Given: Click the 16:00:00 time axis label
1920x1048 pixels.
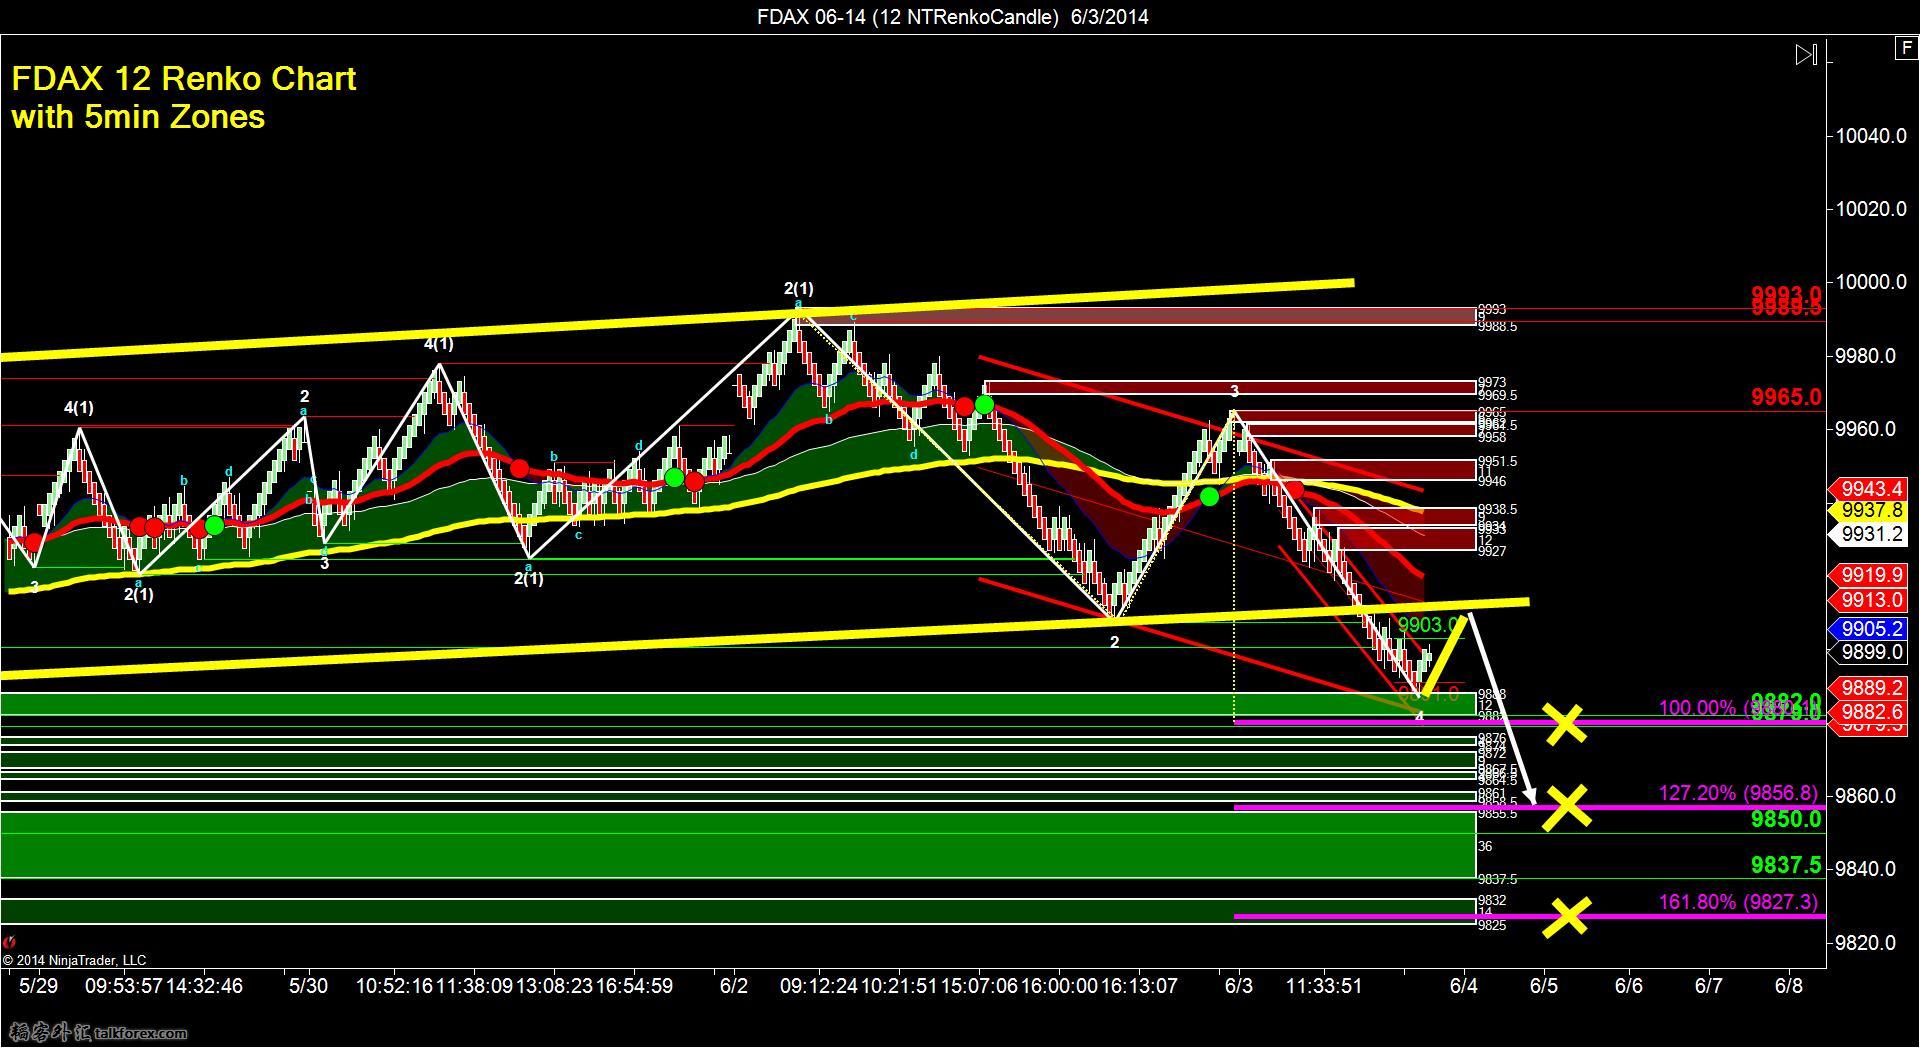Looking at the screenshot, I should (x=1059, y=986).
